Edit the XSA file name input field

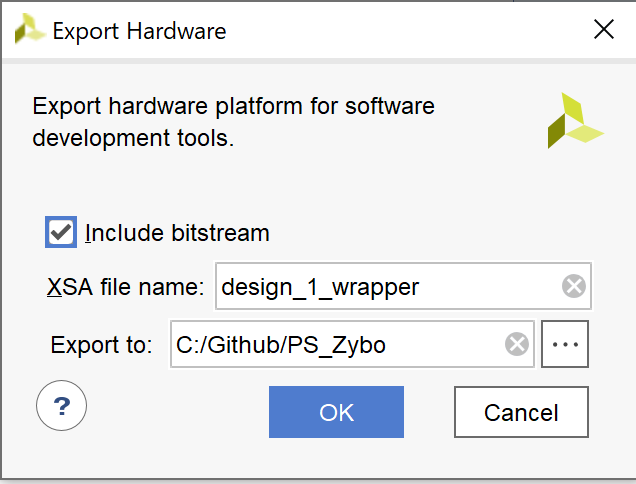[x=403, y=286]
